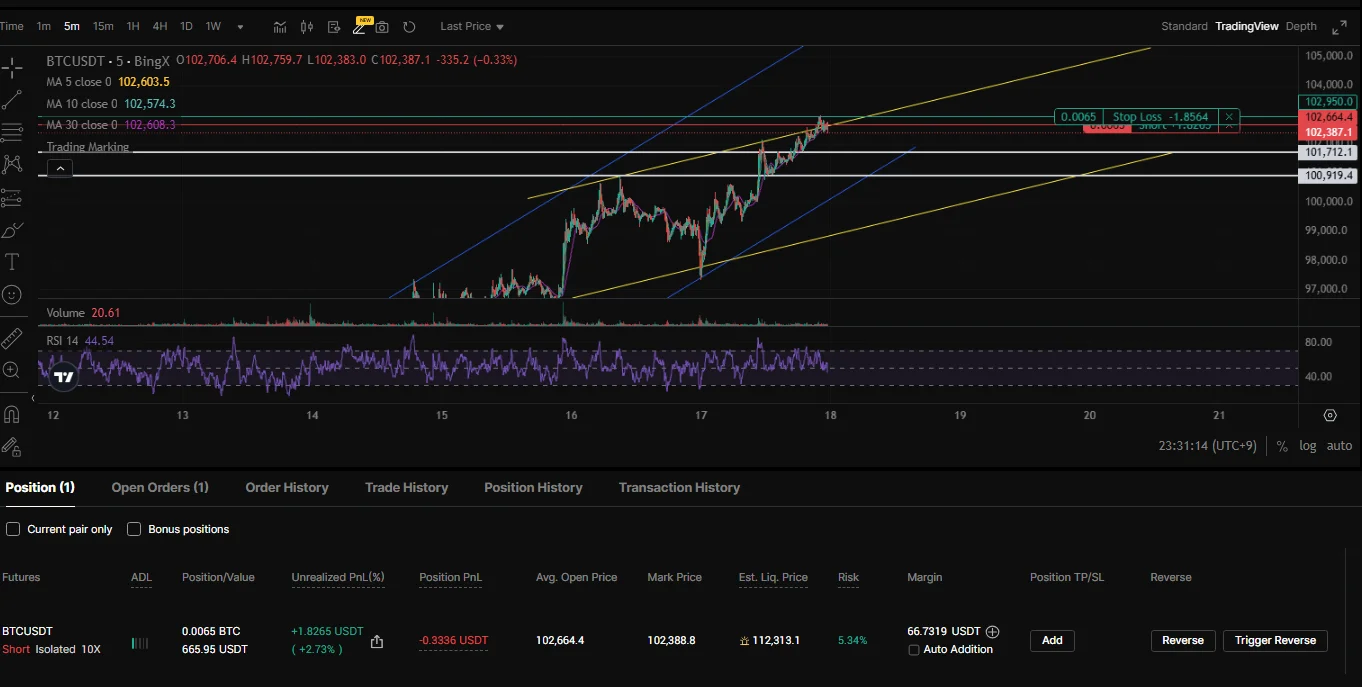Click the TradingView logo badge
This screenshot has height=687, width=1362.
64,377
